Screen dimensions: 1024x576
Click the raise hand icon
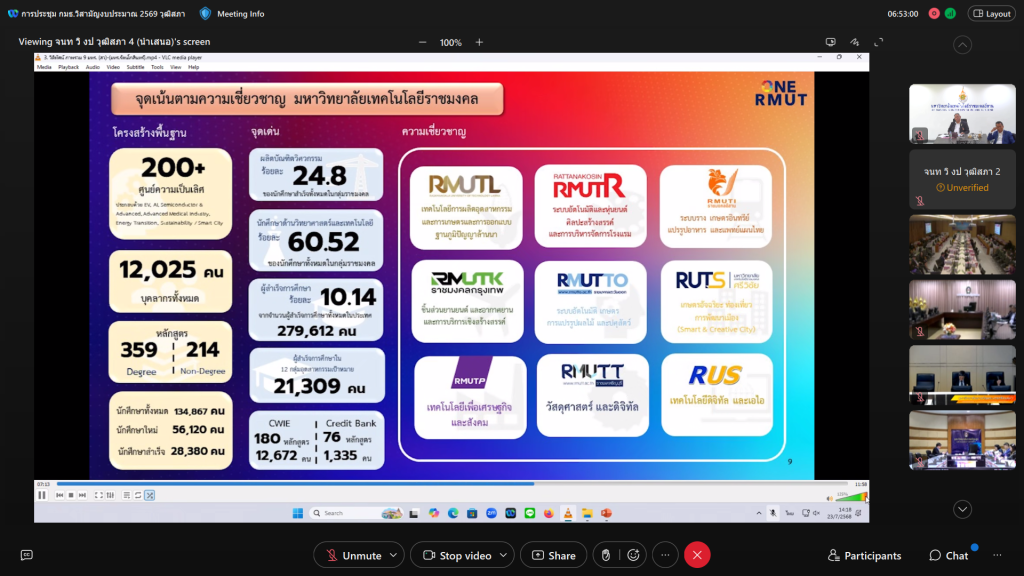tap(604, 555)
